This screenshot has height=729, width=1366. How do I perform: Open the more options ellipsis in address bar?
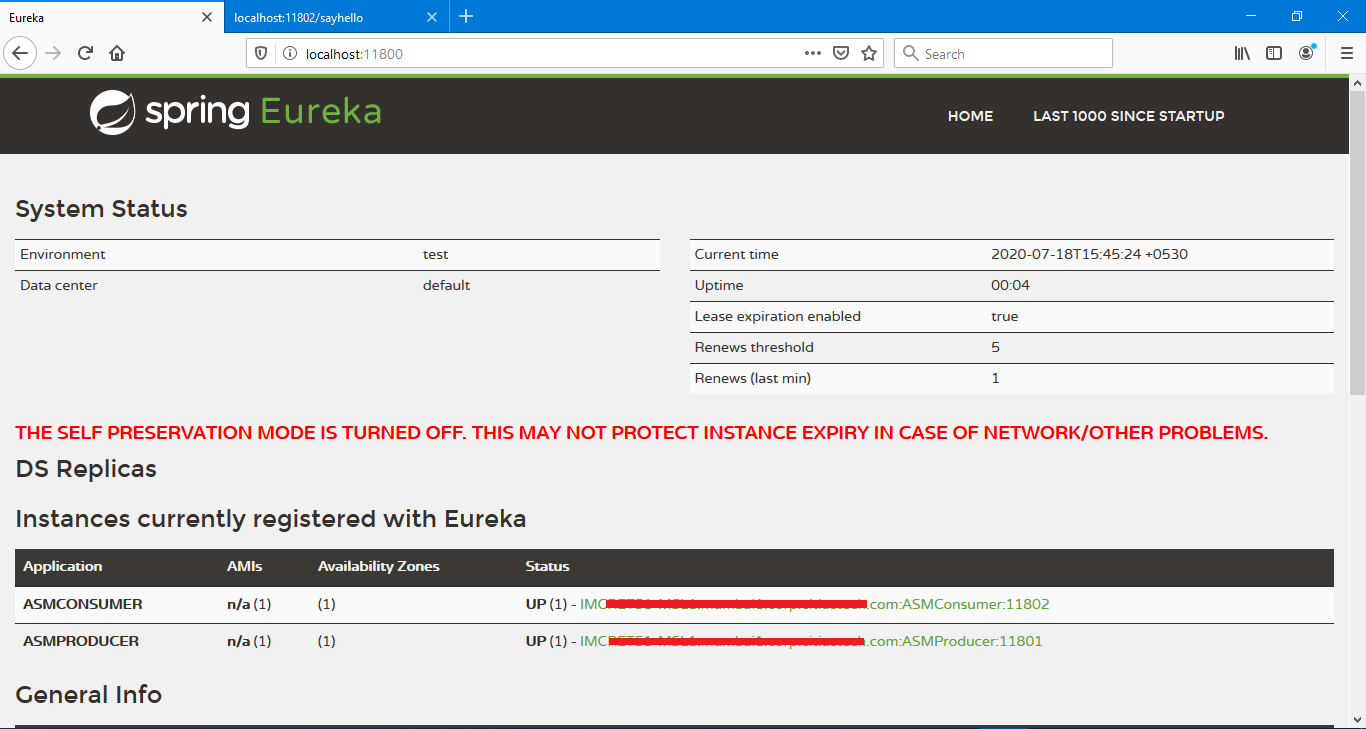pos(812,53)
